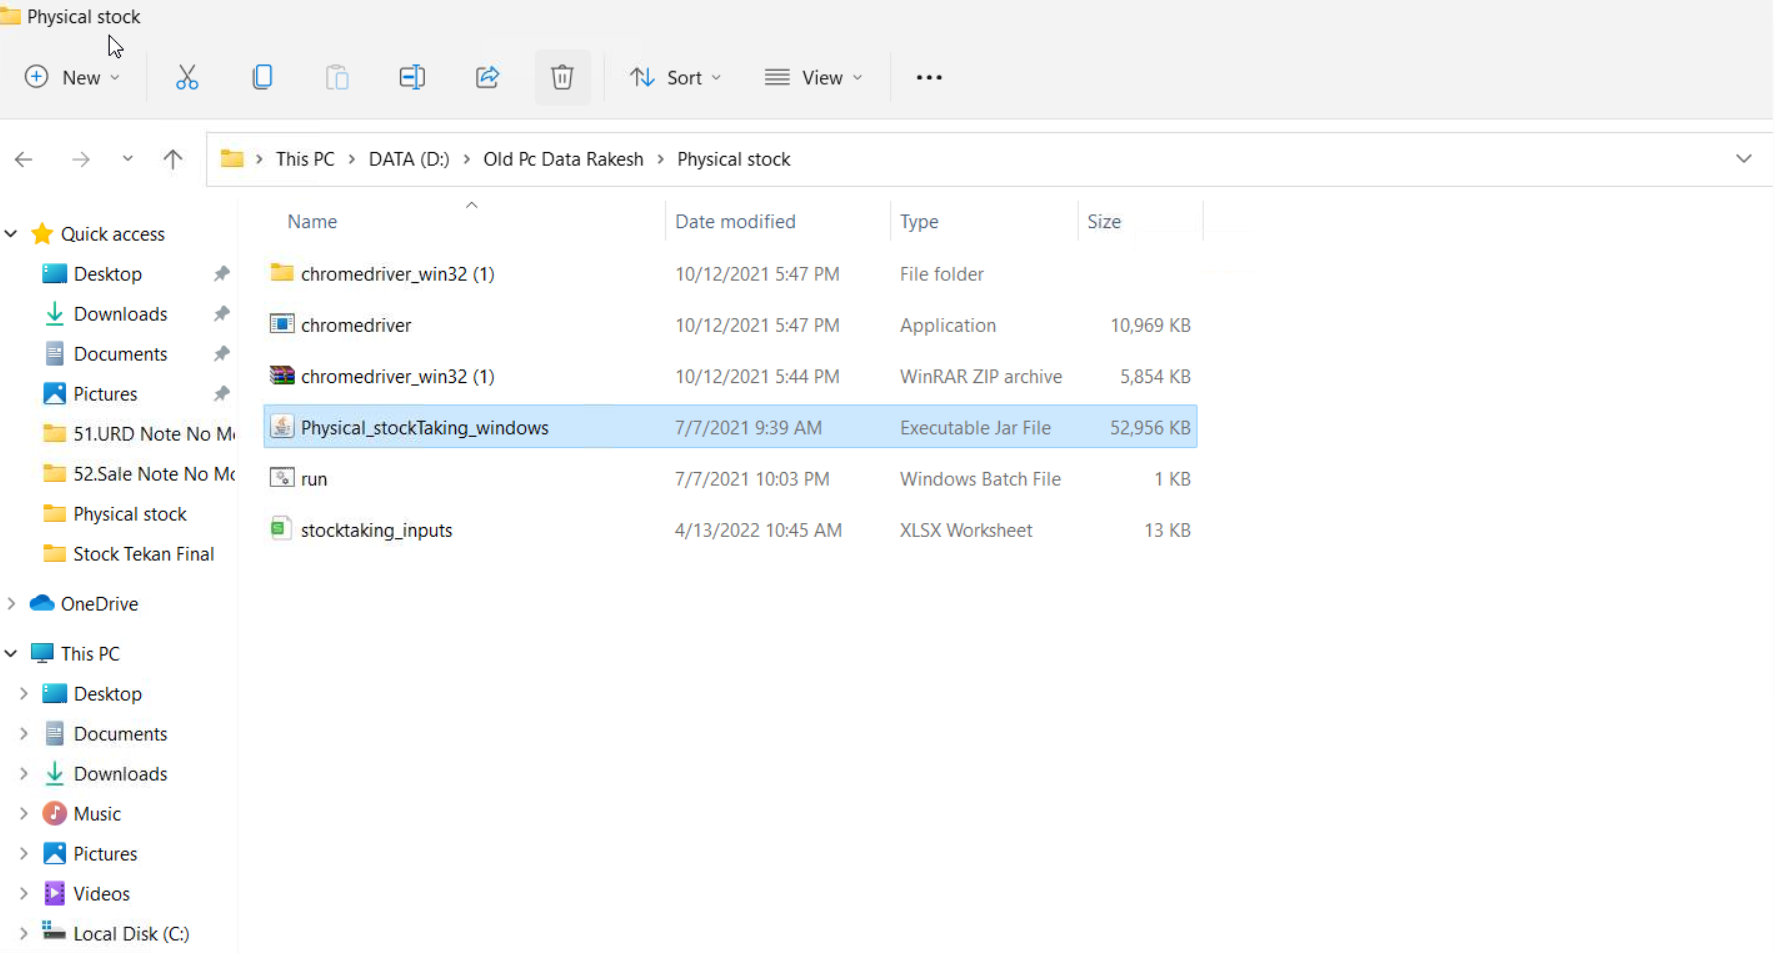1774x954 pixels.
Task: Open the 51.URD Note No folder
Action: click(138, 433)
